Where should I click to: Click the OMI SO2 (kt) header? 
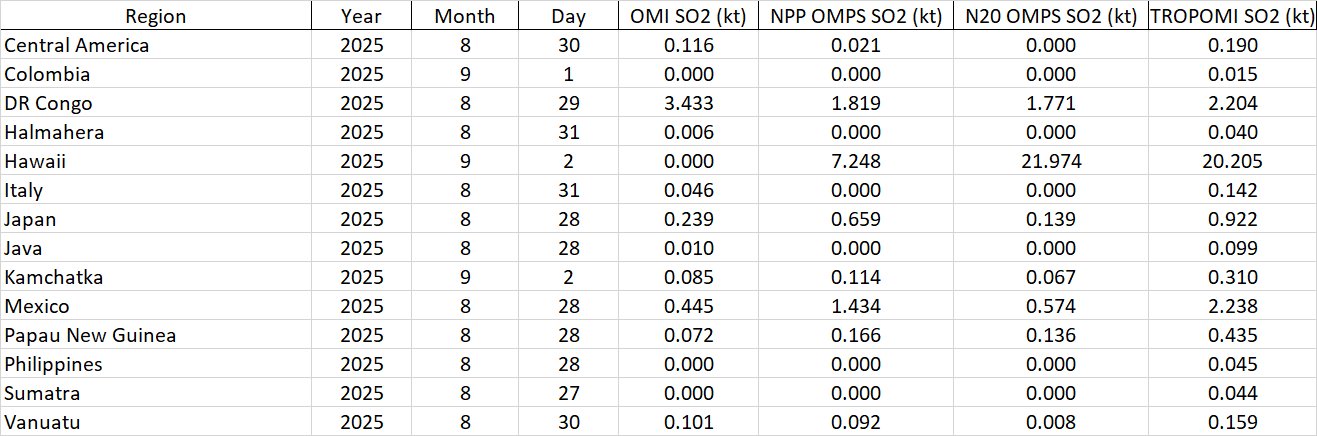pos(688,16)
